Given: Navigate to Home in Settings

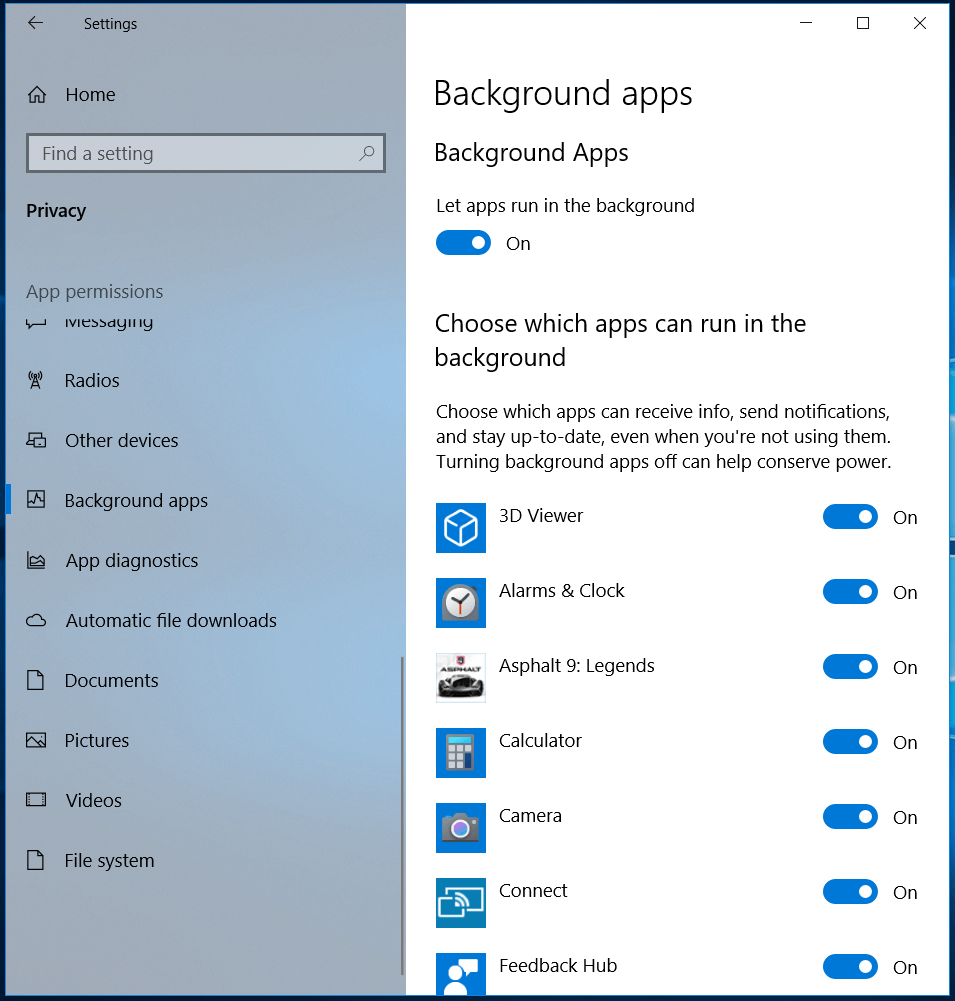Looking at the screenshot, I should click(90, 94).
